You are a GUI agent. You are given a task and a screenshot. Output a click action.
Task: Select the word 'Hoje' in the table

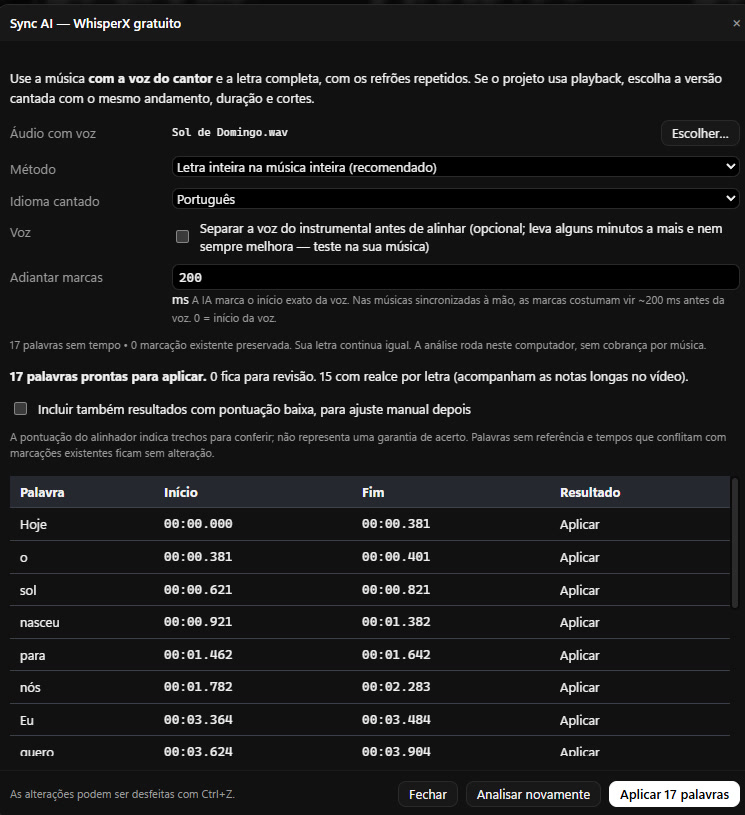(x=33, y=524)
